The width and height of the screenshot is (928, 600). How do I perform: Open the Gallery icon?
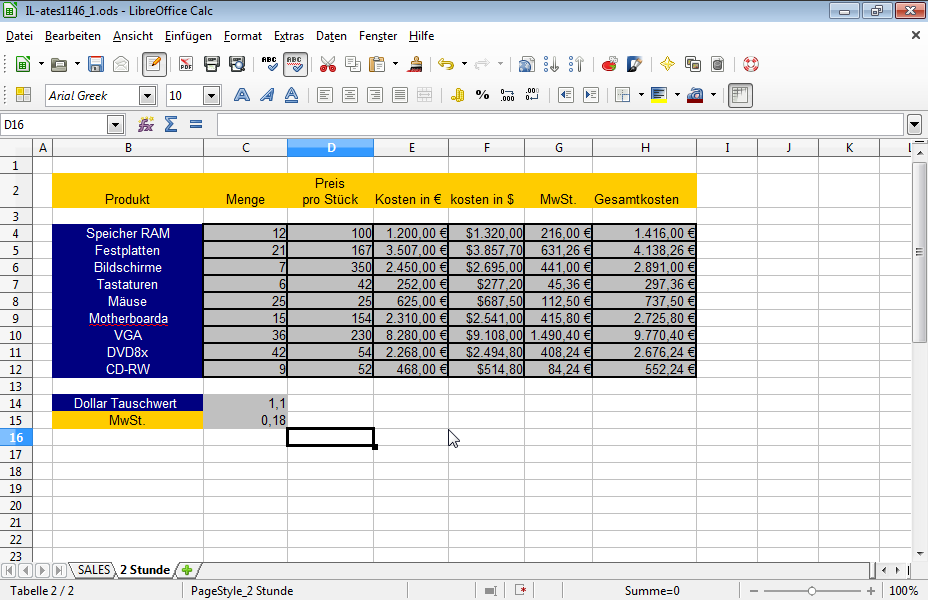692,64
